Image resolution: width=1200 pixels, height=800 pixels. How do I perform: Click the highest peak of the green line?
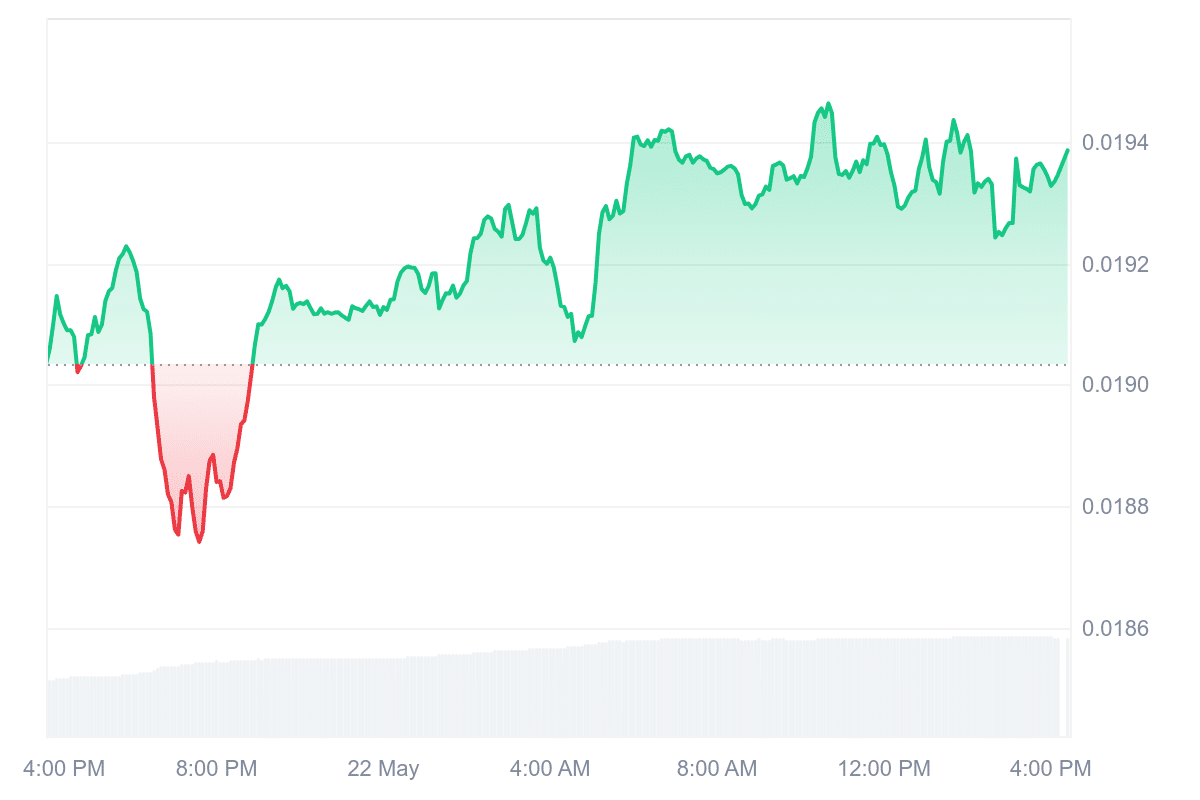[x=828, y=103]
